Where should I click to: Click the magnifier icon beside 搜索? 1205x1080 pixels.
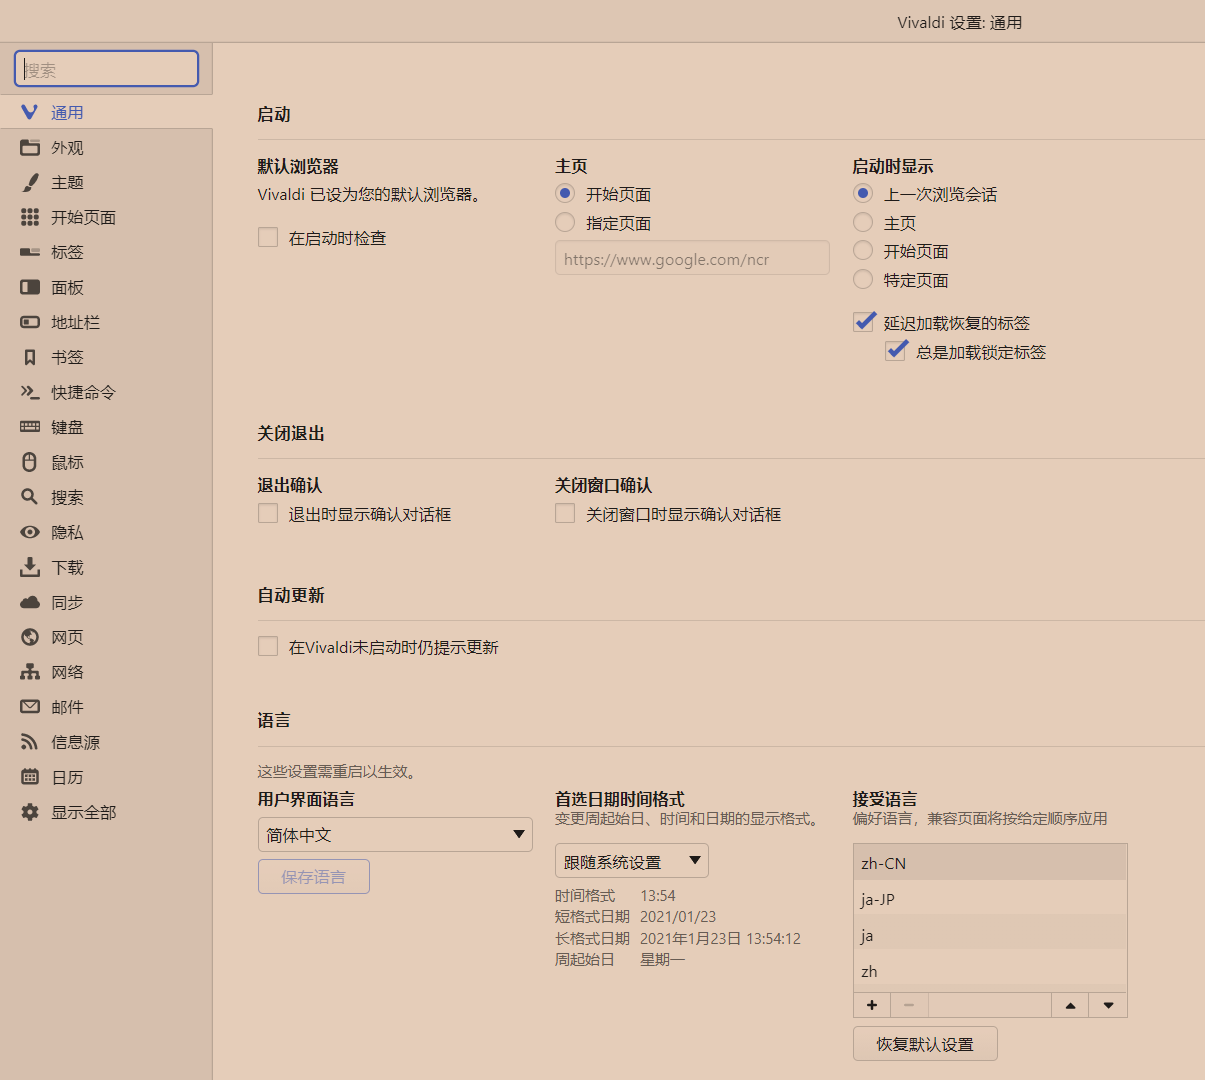pos(30,497)
